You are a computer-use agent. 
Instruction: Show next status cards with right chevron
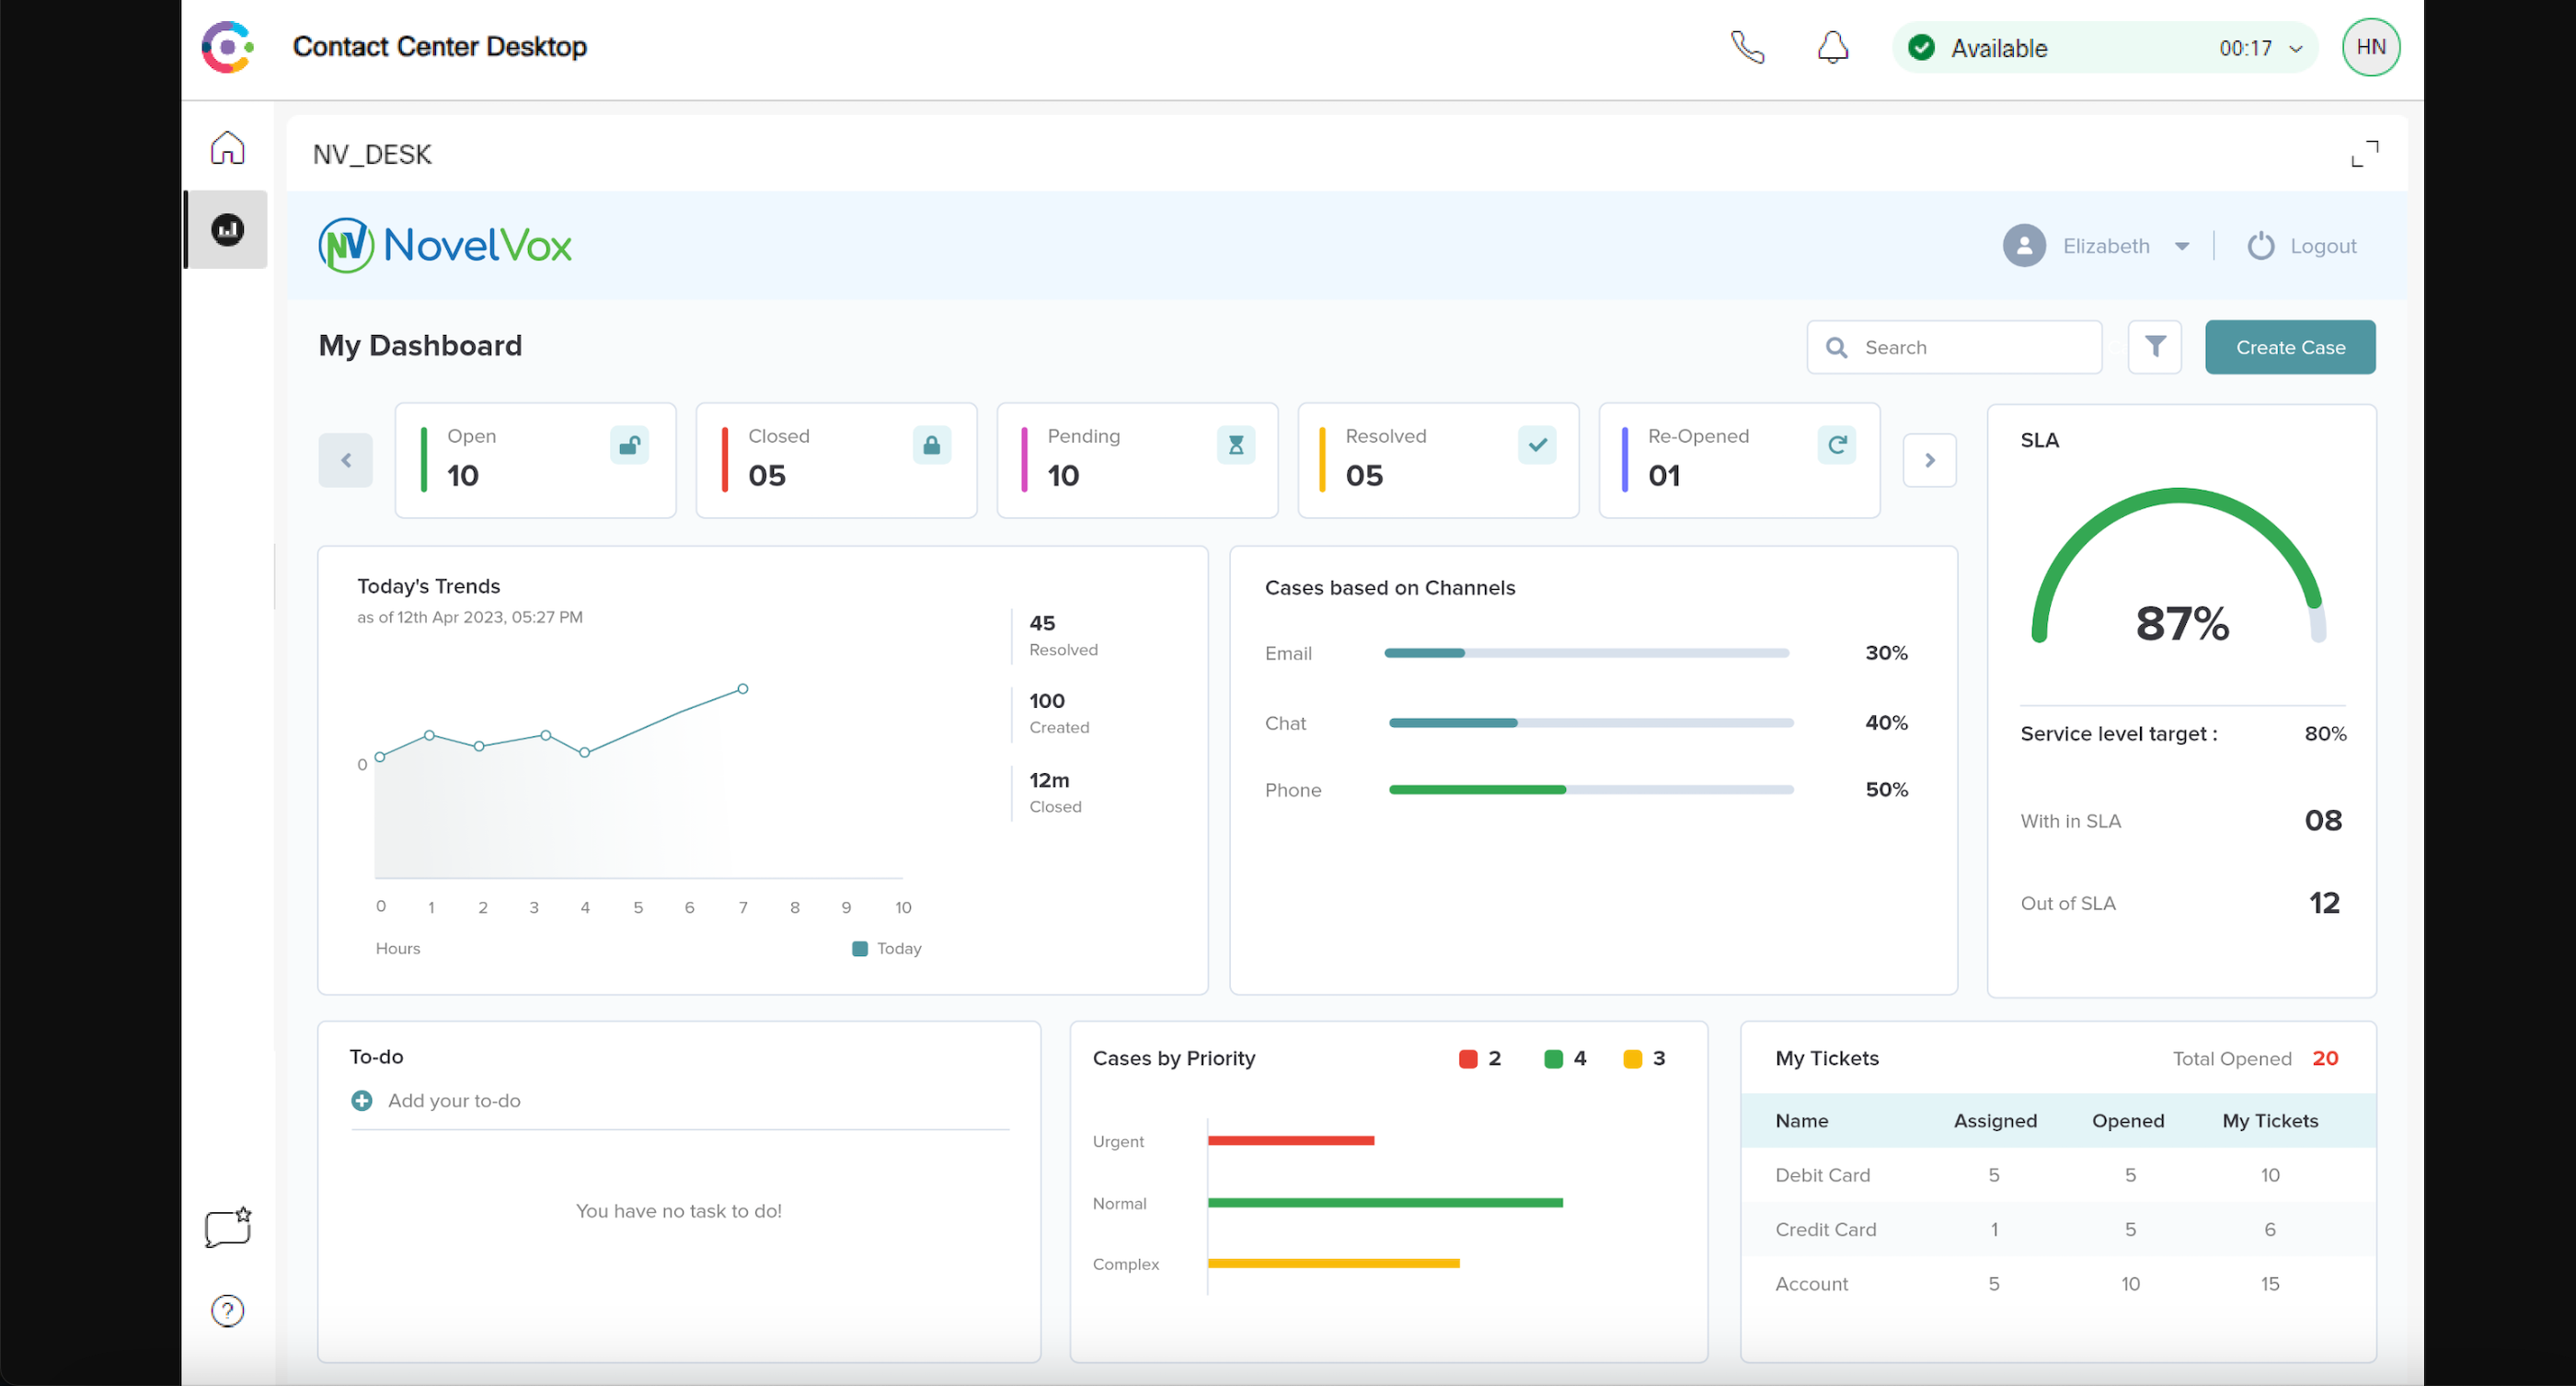coord(1929,460)
